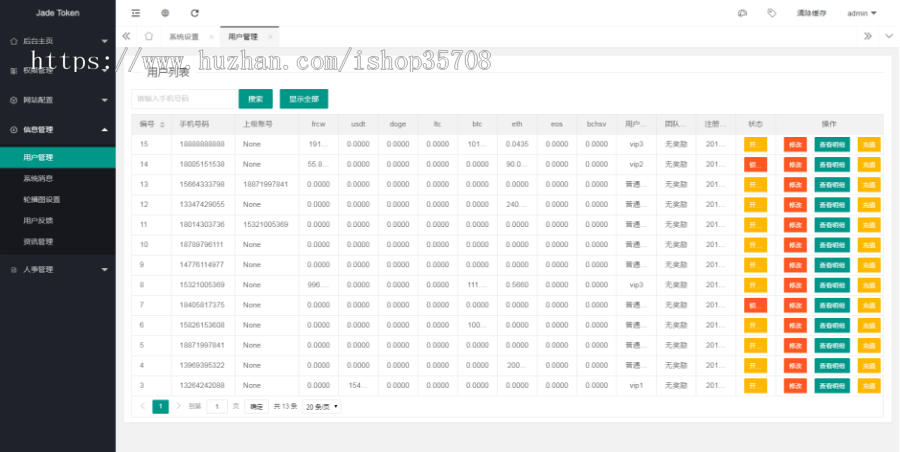
Task: Click 清除缓存 in top bar
Action: point(812,13)
